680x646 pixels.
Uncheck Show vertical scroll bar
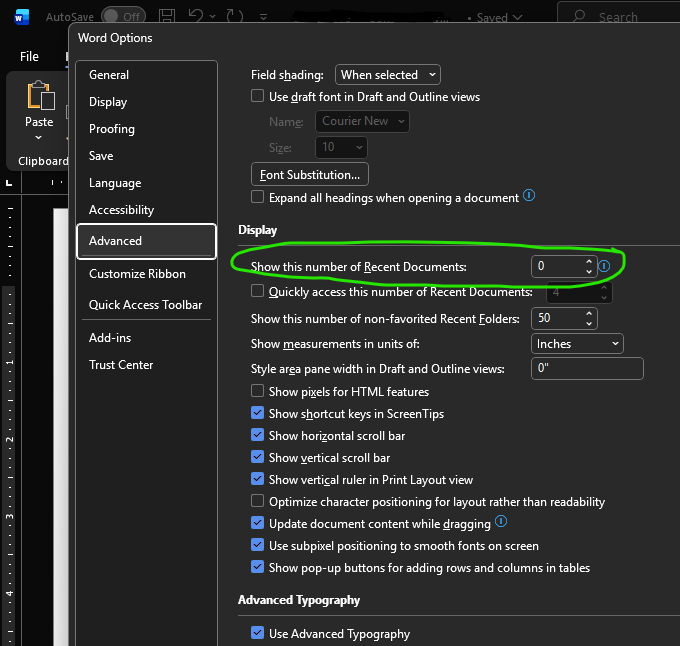point(257,457)
